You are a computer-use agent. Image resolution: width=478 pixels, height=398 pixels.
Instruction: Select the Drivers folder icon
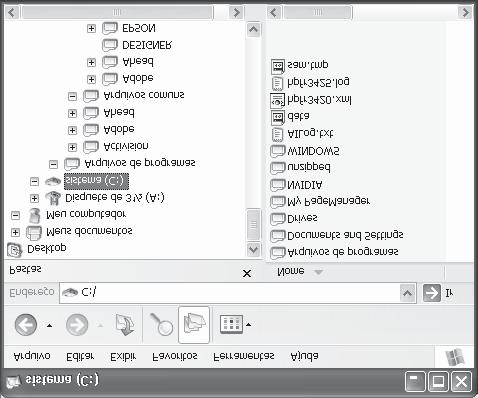pyautogui.click(x=278, y=219)
